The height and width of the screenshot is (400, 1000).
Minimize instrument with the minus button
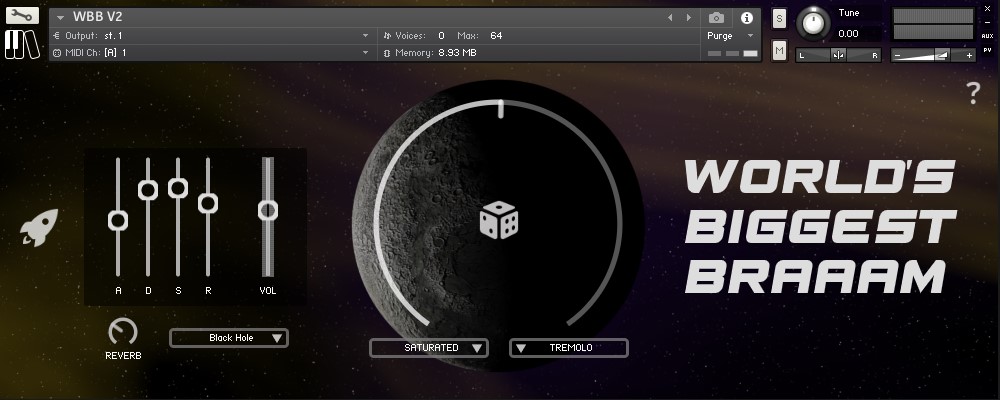pyautogui.click(x=987, y=22)
